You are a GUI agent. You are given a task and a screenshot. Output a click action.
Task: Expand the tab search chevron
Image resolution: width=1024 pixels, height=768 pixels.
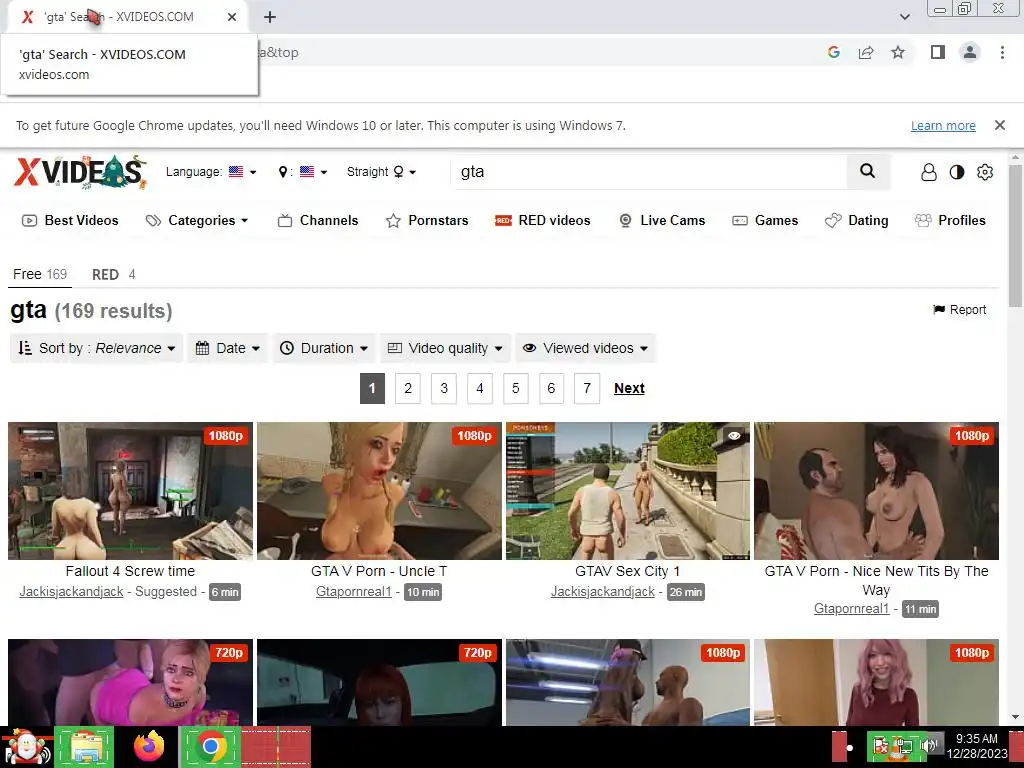(904, 17)
